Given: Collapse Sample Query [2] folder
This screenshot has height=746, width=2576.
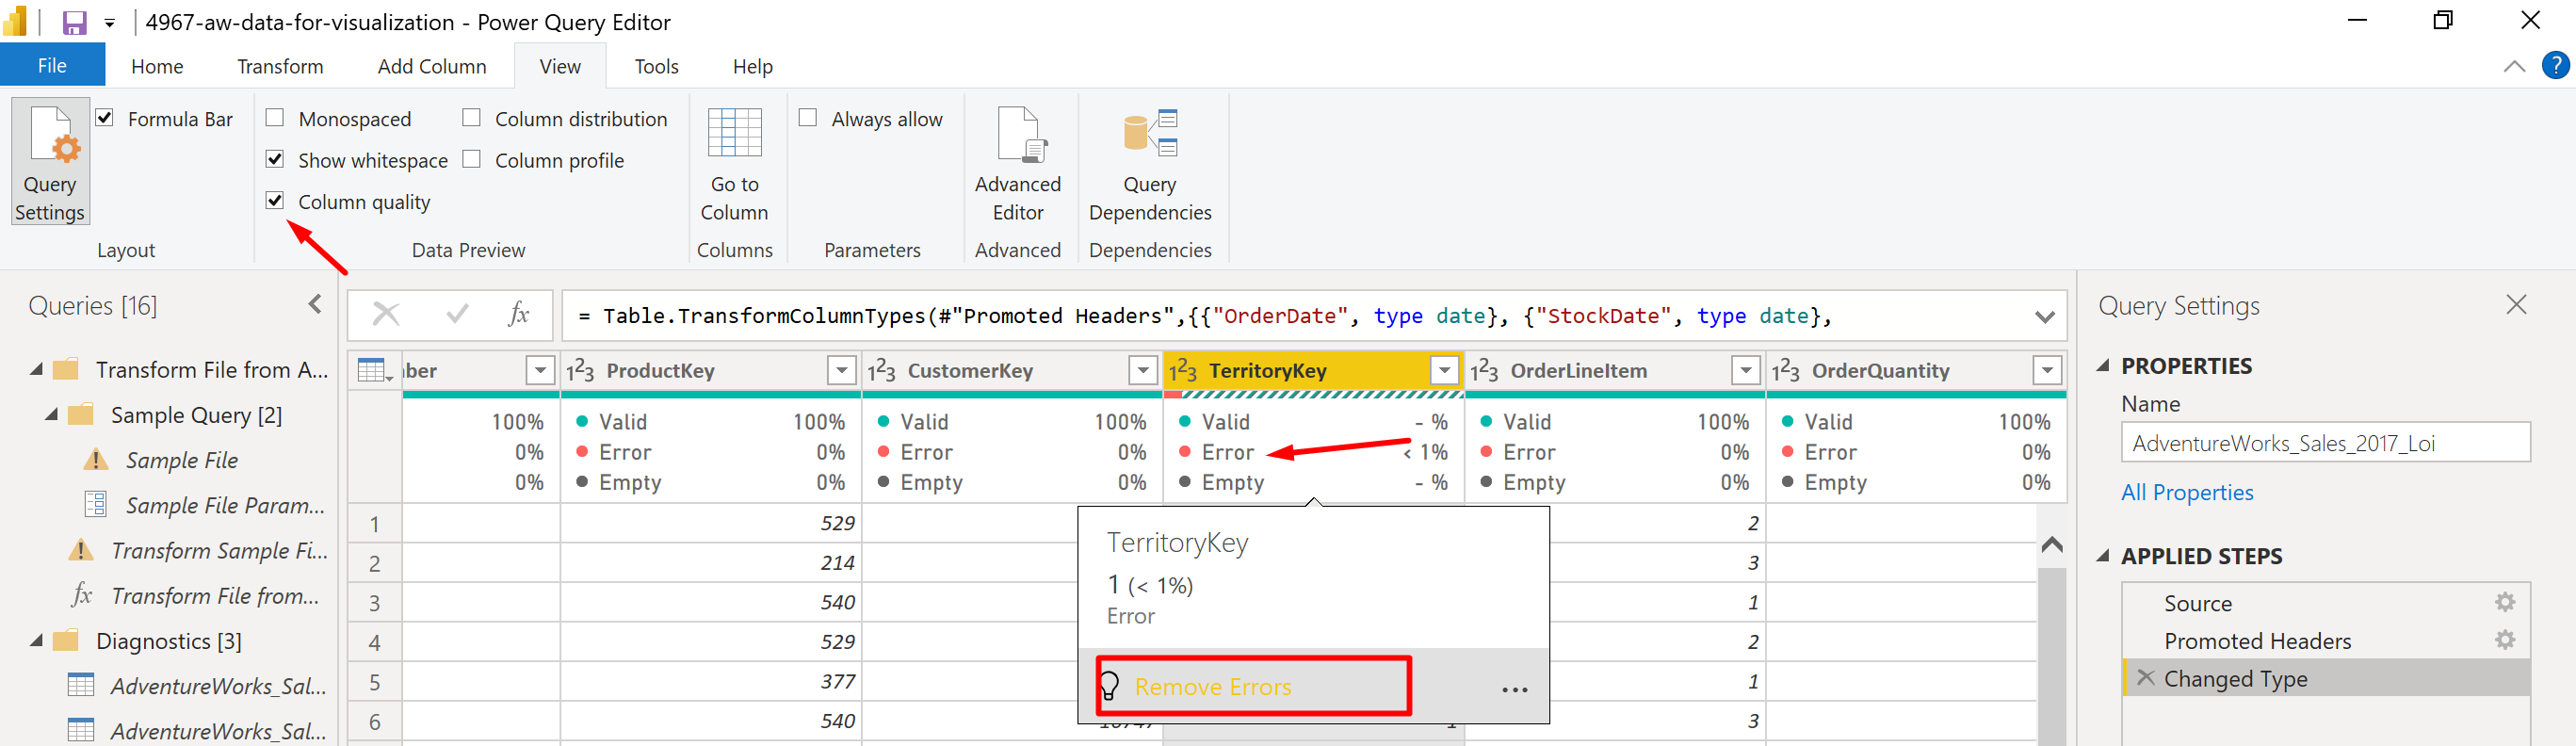Looking at the screenshot, I should pyautogui.click(x=52, y=414).
